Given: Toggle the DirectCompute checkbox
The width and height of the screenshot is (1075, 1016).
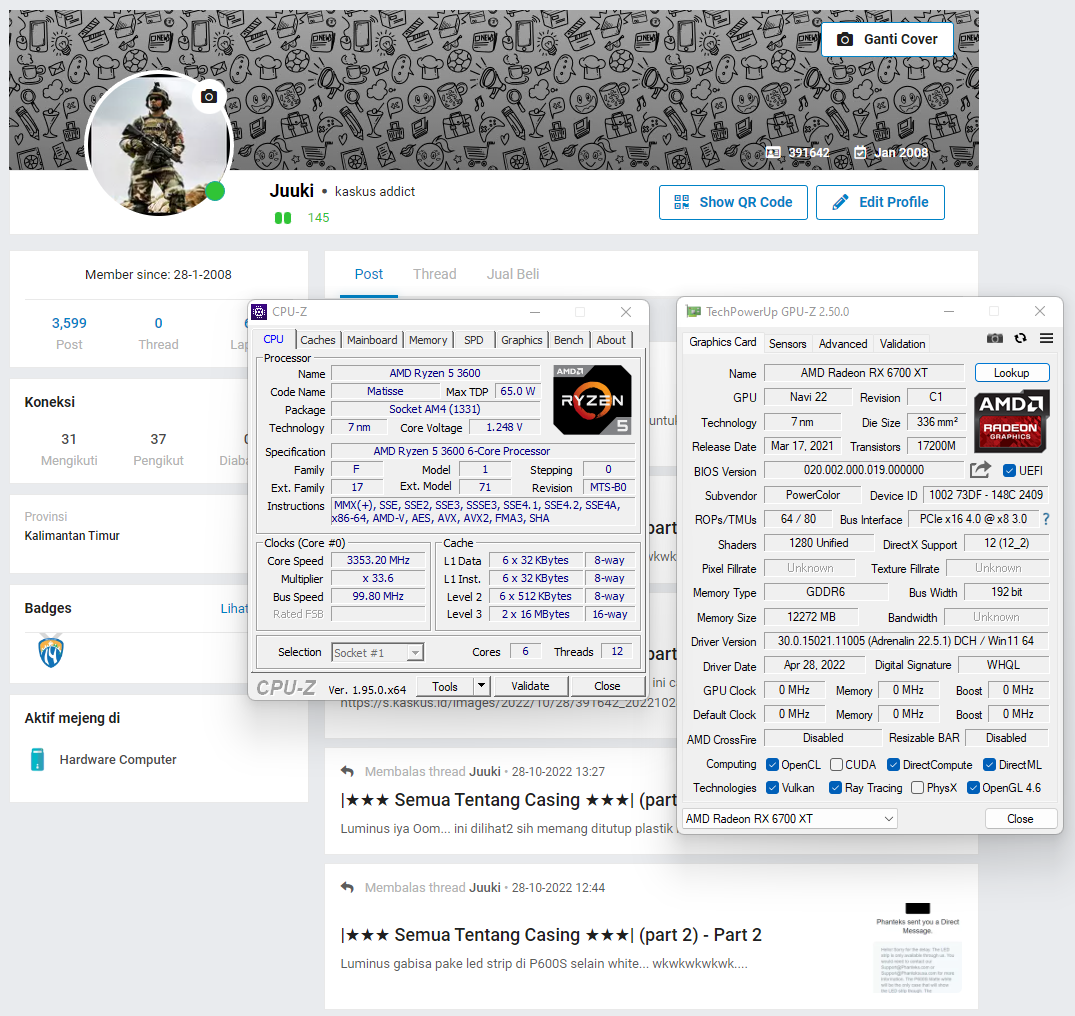Looking at the screenshot, I should [x=893, y=764].
